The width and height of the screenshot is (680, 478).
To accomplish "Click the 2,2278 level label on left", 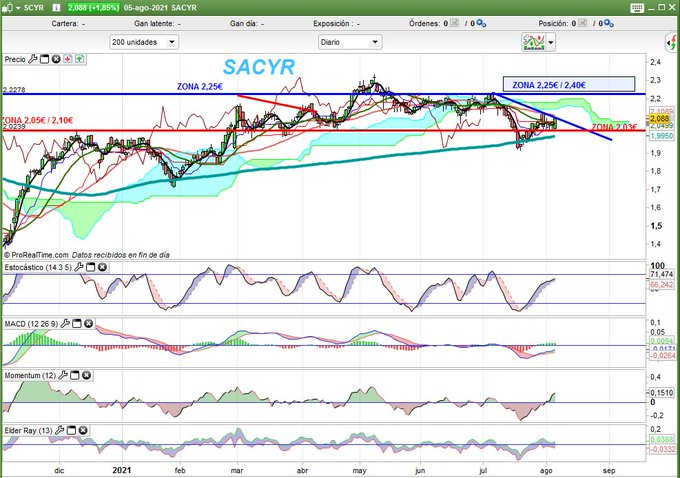I will pyautogui.click(x=14, y=90).
